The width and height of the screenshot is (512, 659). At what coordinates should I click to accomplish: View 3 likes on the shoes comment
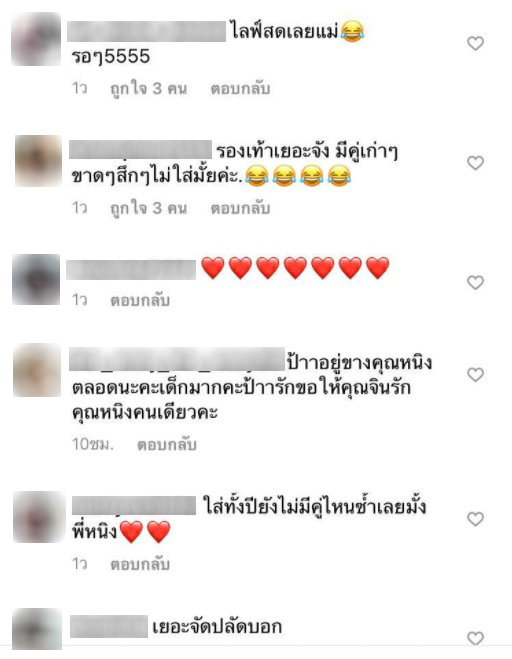148,208
